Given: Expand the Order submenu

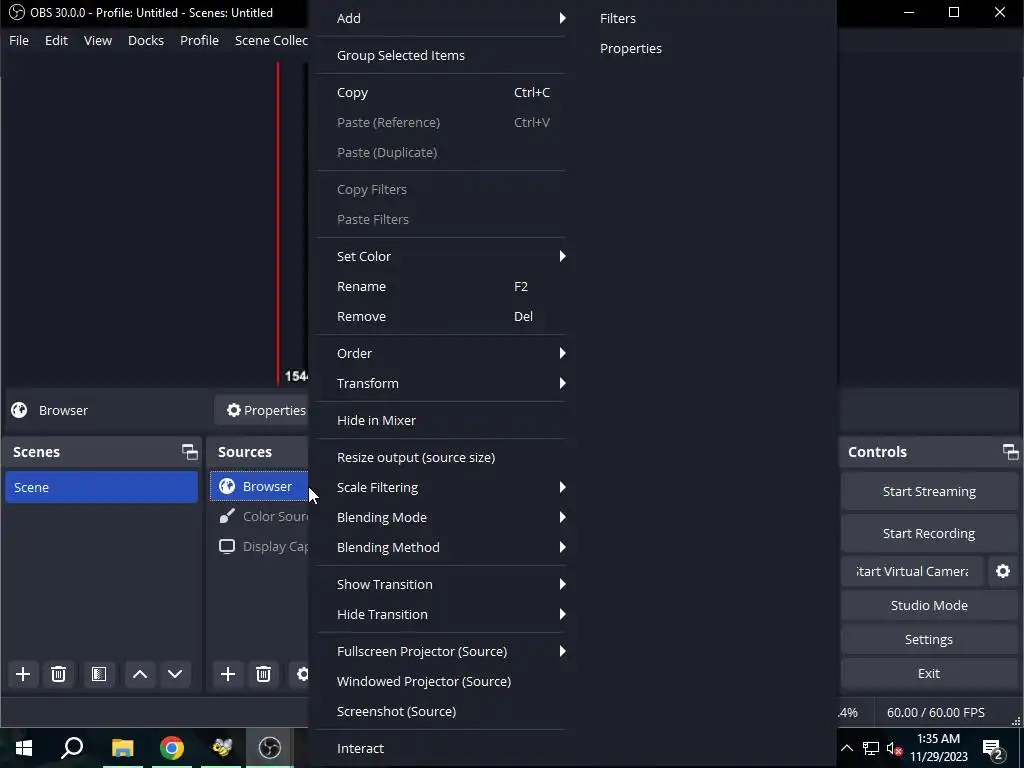Looking at the screenshot, I should pyautogui.click(x=441, y=353).
